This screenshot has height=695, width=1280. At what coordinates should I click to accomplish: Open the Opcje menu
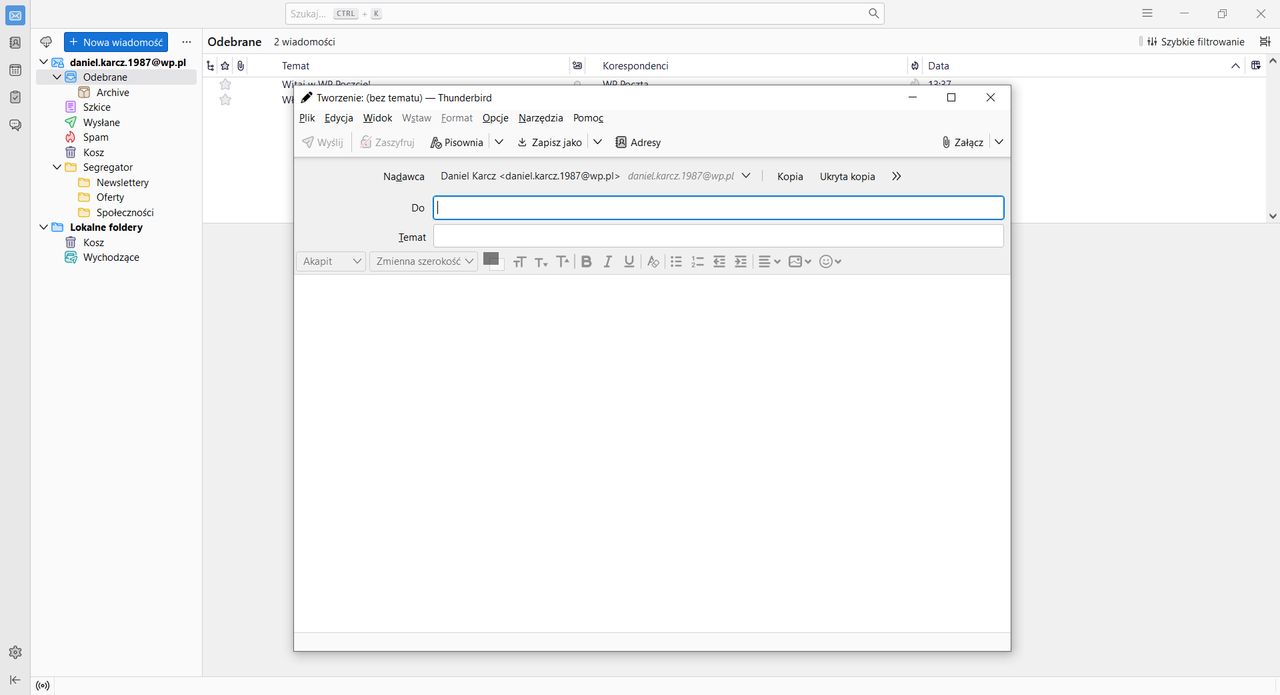(495, 118)
